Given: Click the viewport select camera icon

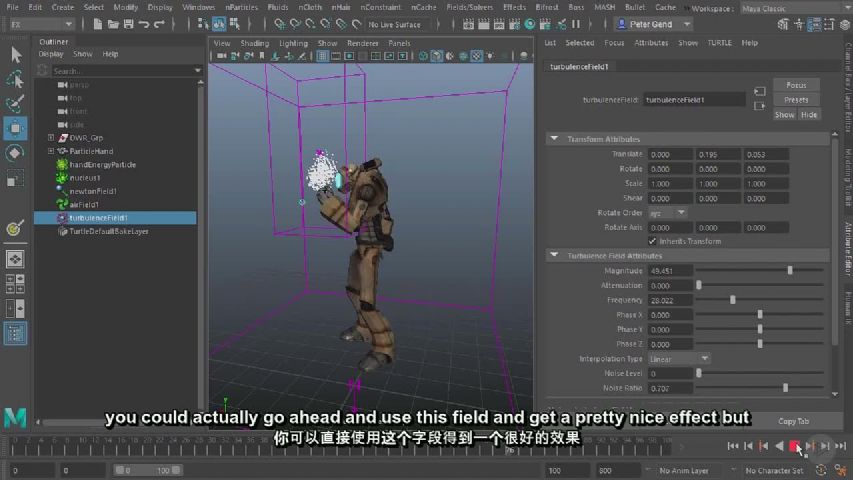Looking at the screenshot, I should [x=221, y=56].
